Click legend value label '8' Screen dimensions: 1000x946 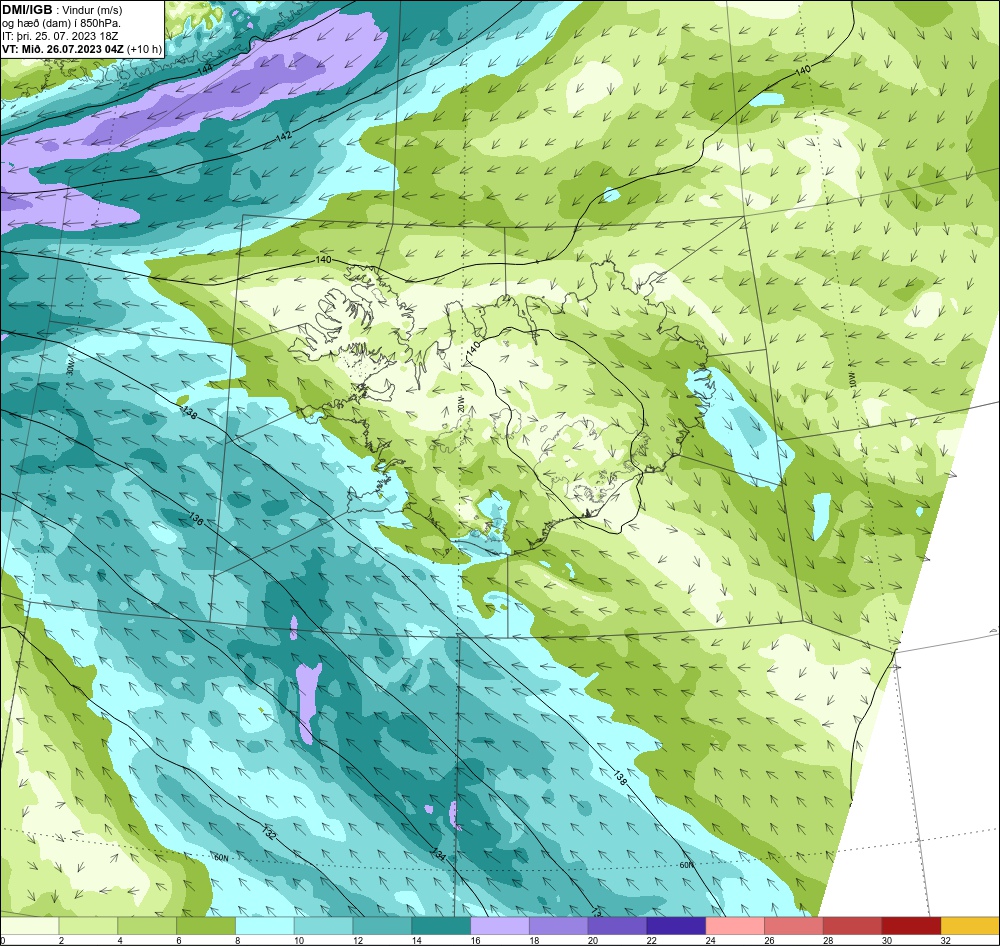pos(239,940)
